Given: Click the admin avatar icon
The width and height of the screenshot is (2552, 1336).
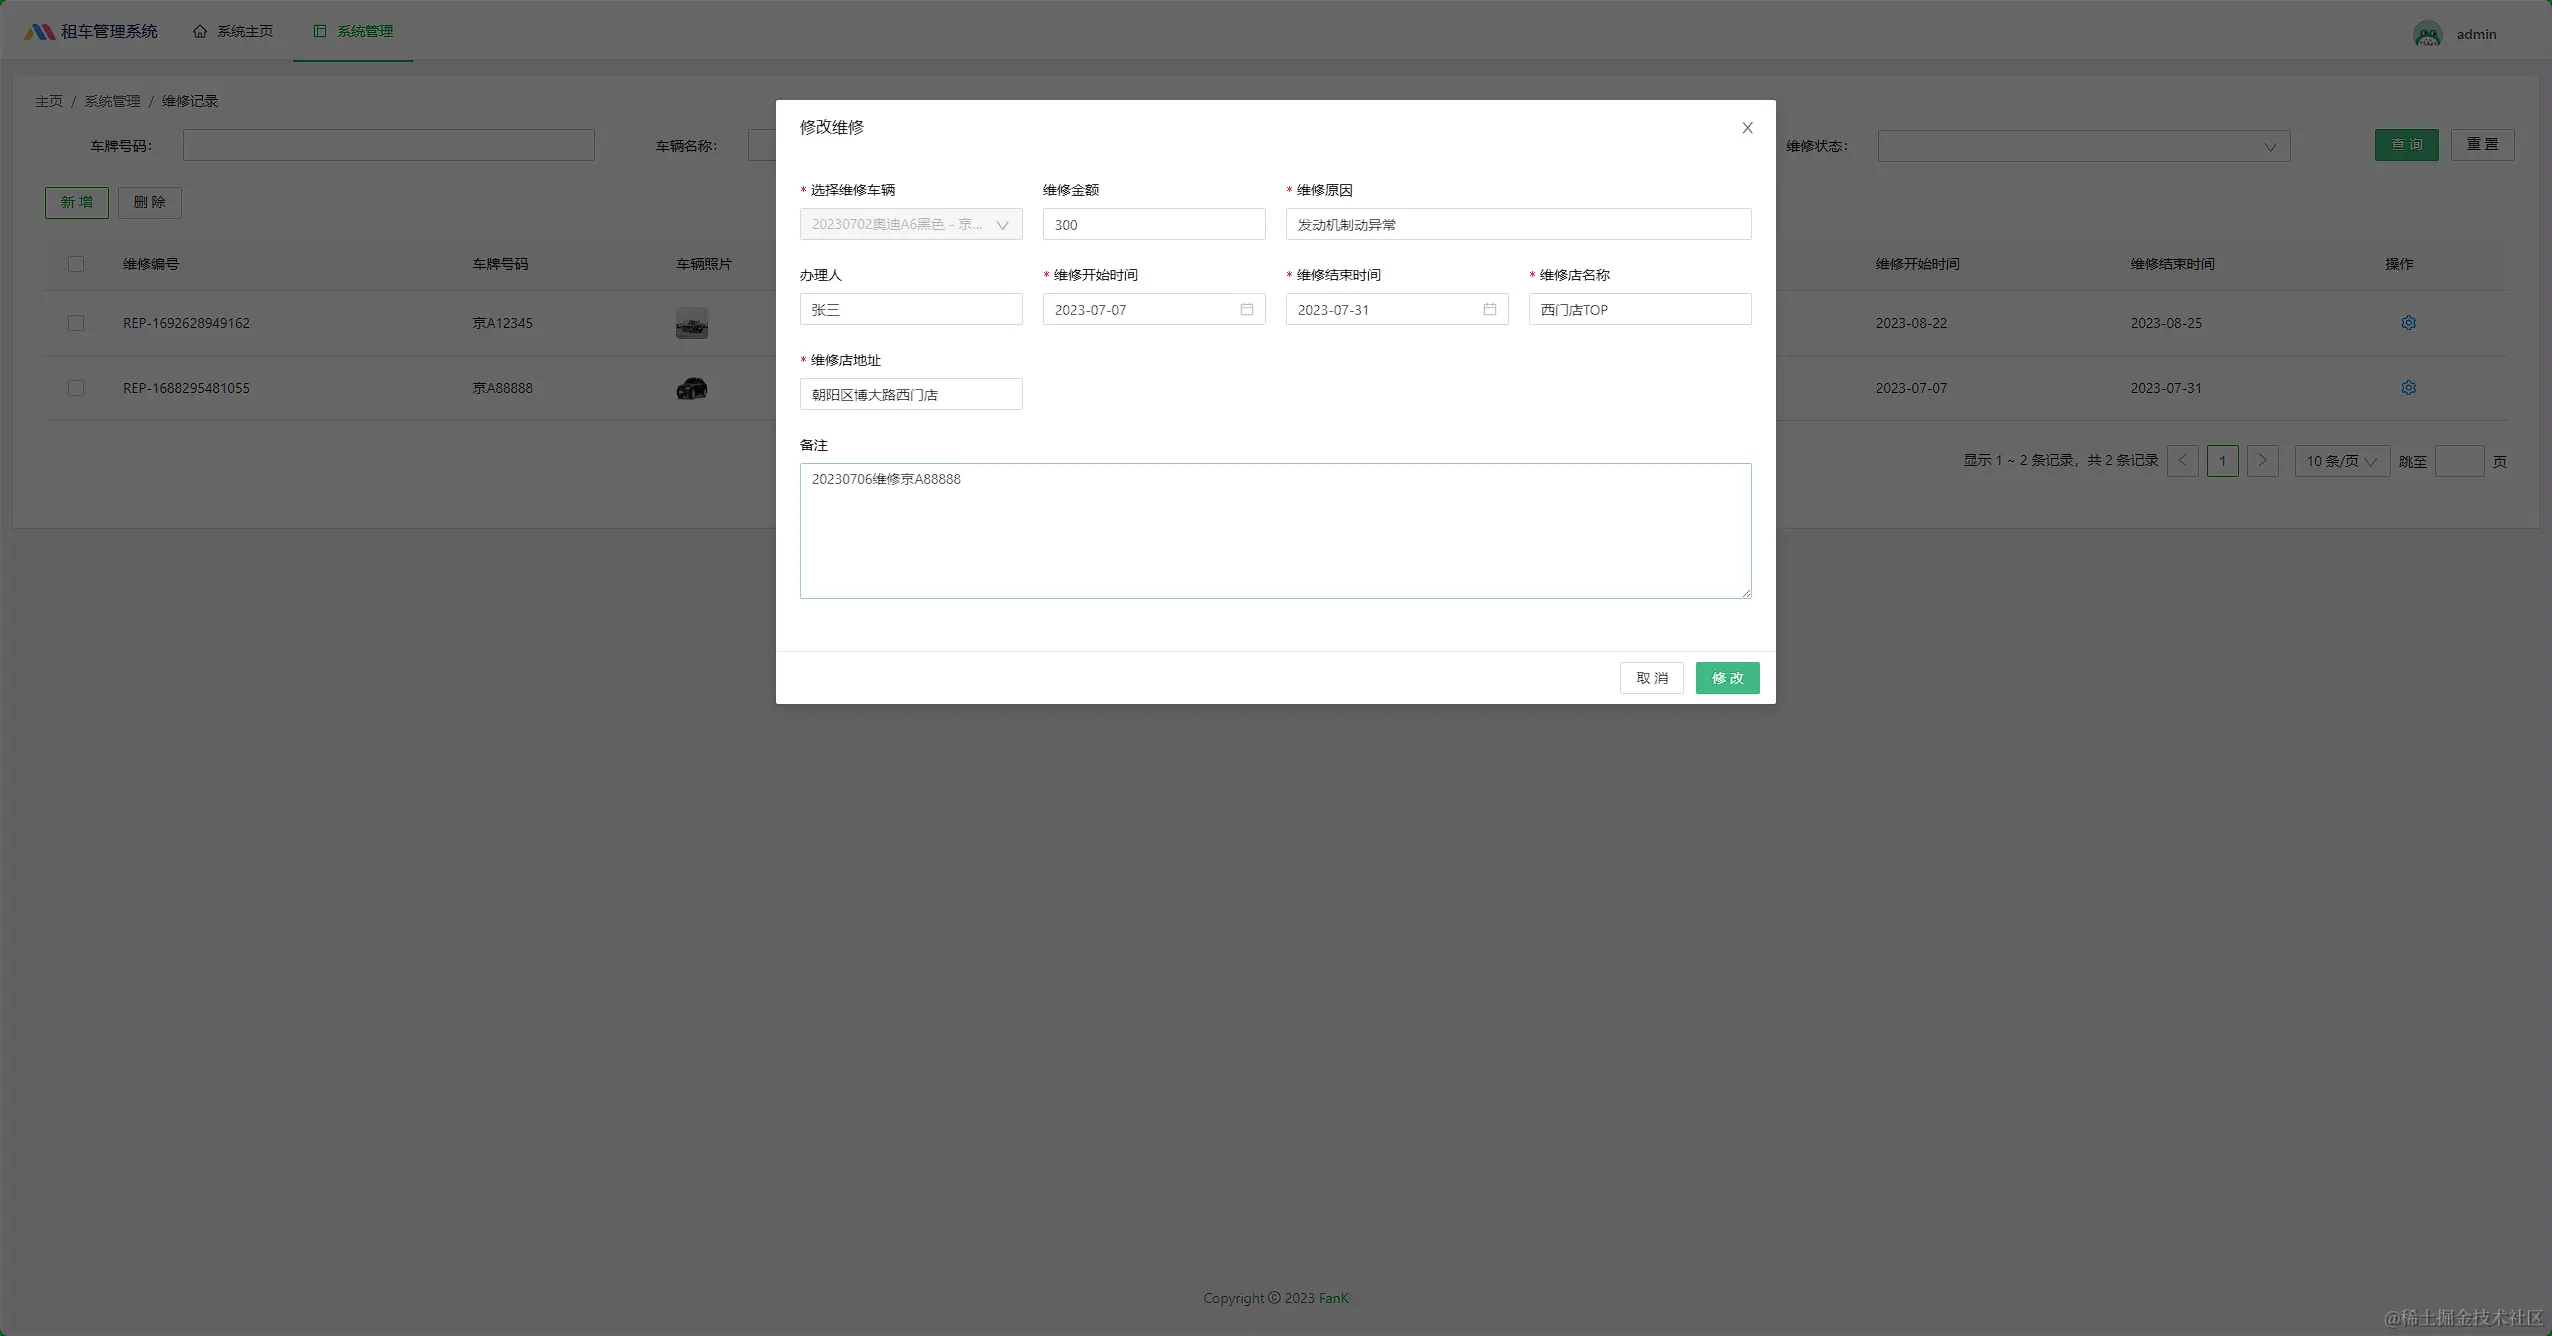Looking at the screenshot, I should [2427, 34].
